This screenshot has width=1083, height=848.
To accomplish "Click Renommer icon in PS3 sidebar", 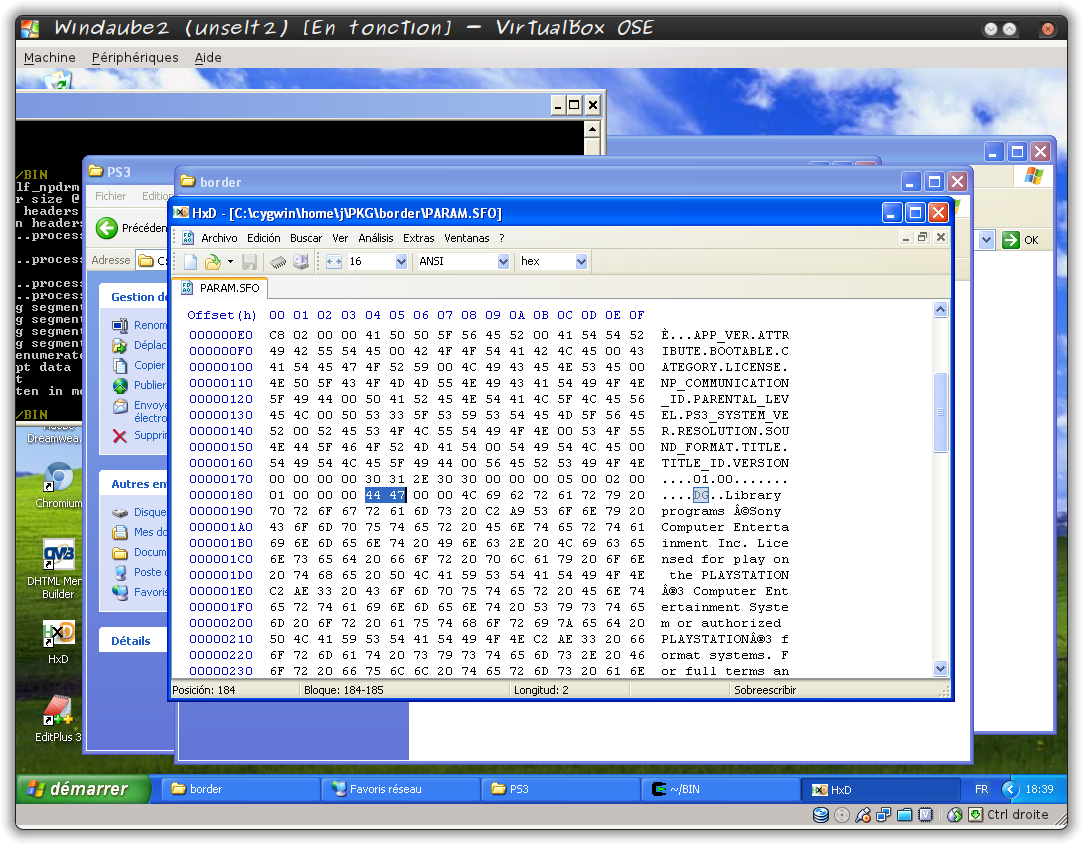I will pos(120,325).
